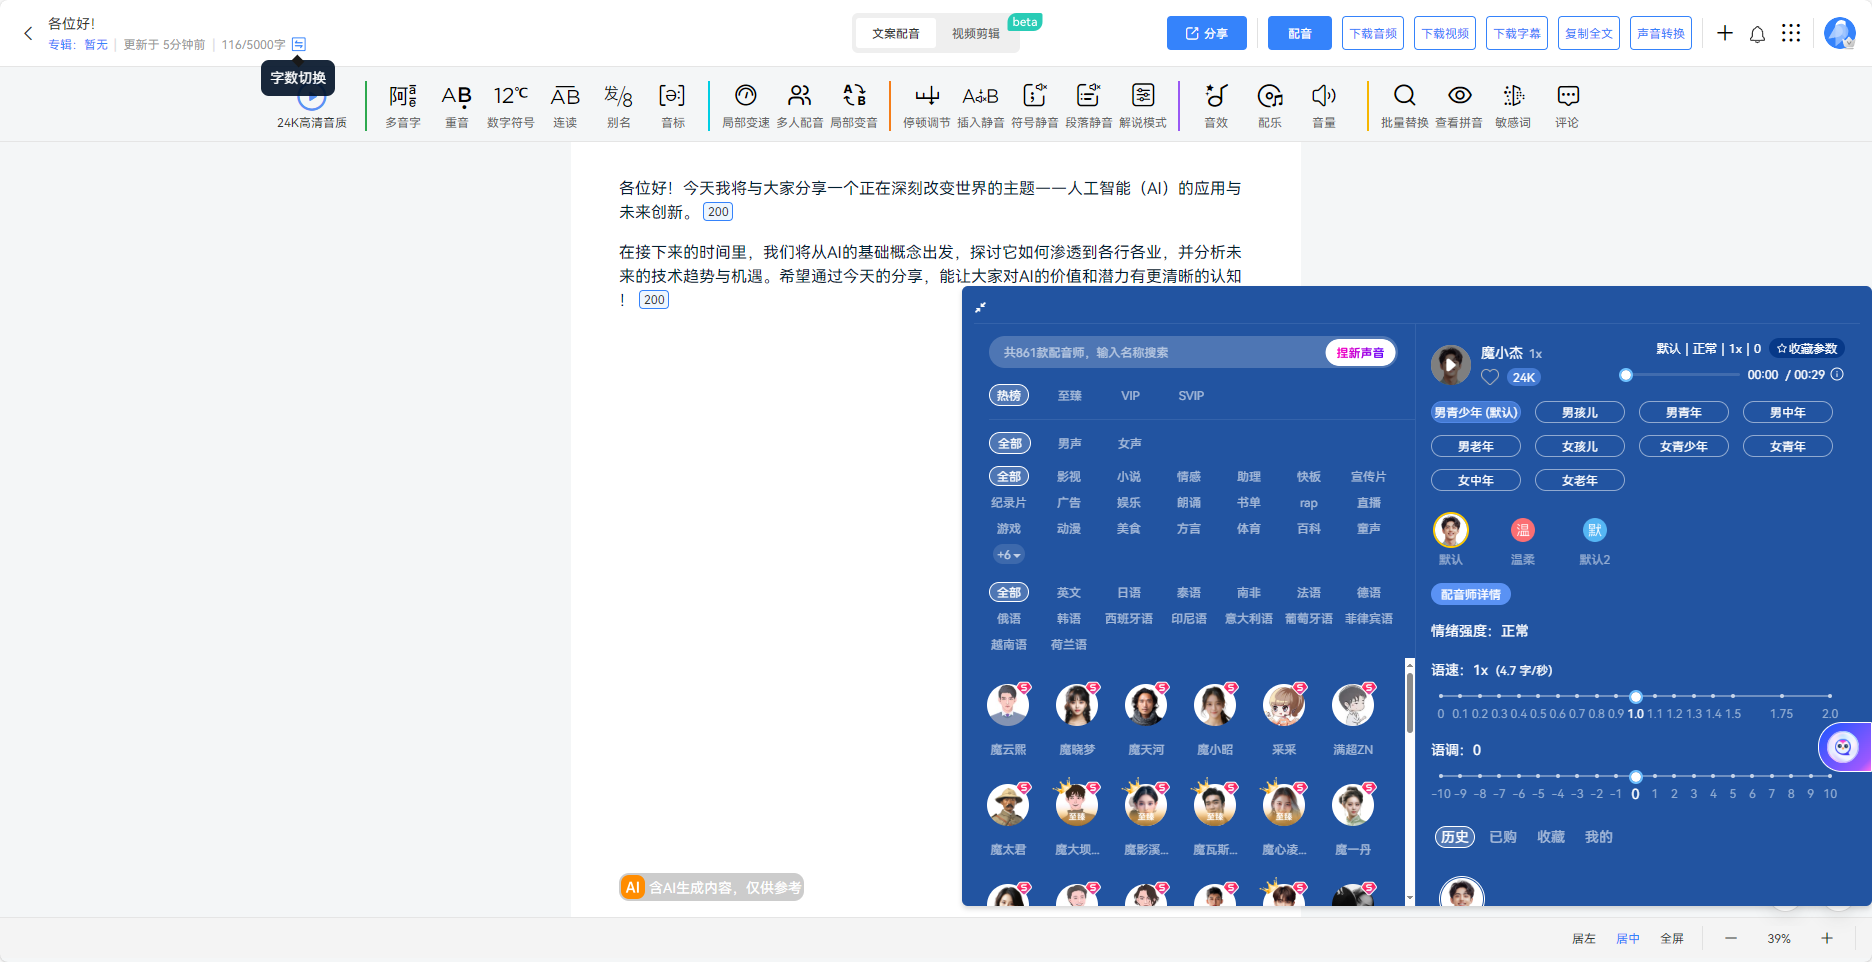Select the 多音字 polyphonic character tool

point(402,104)
